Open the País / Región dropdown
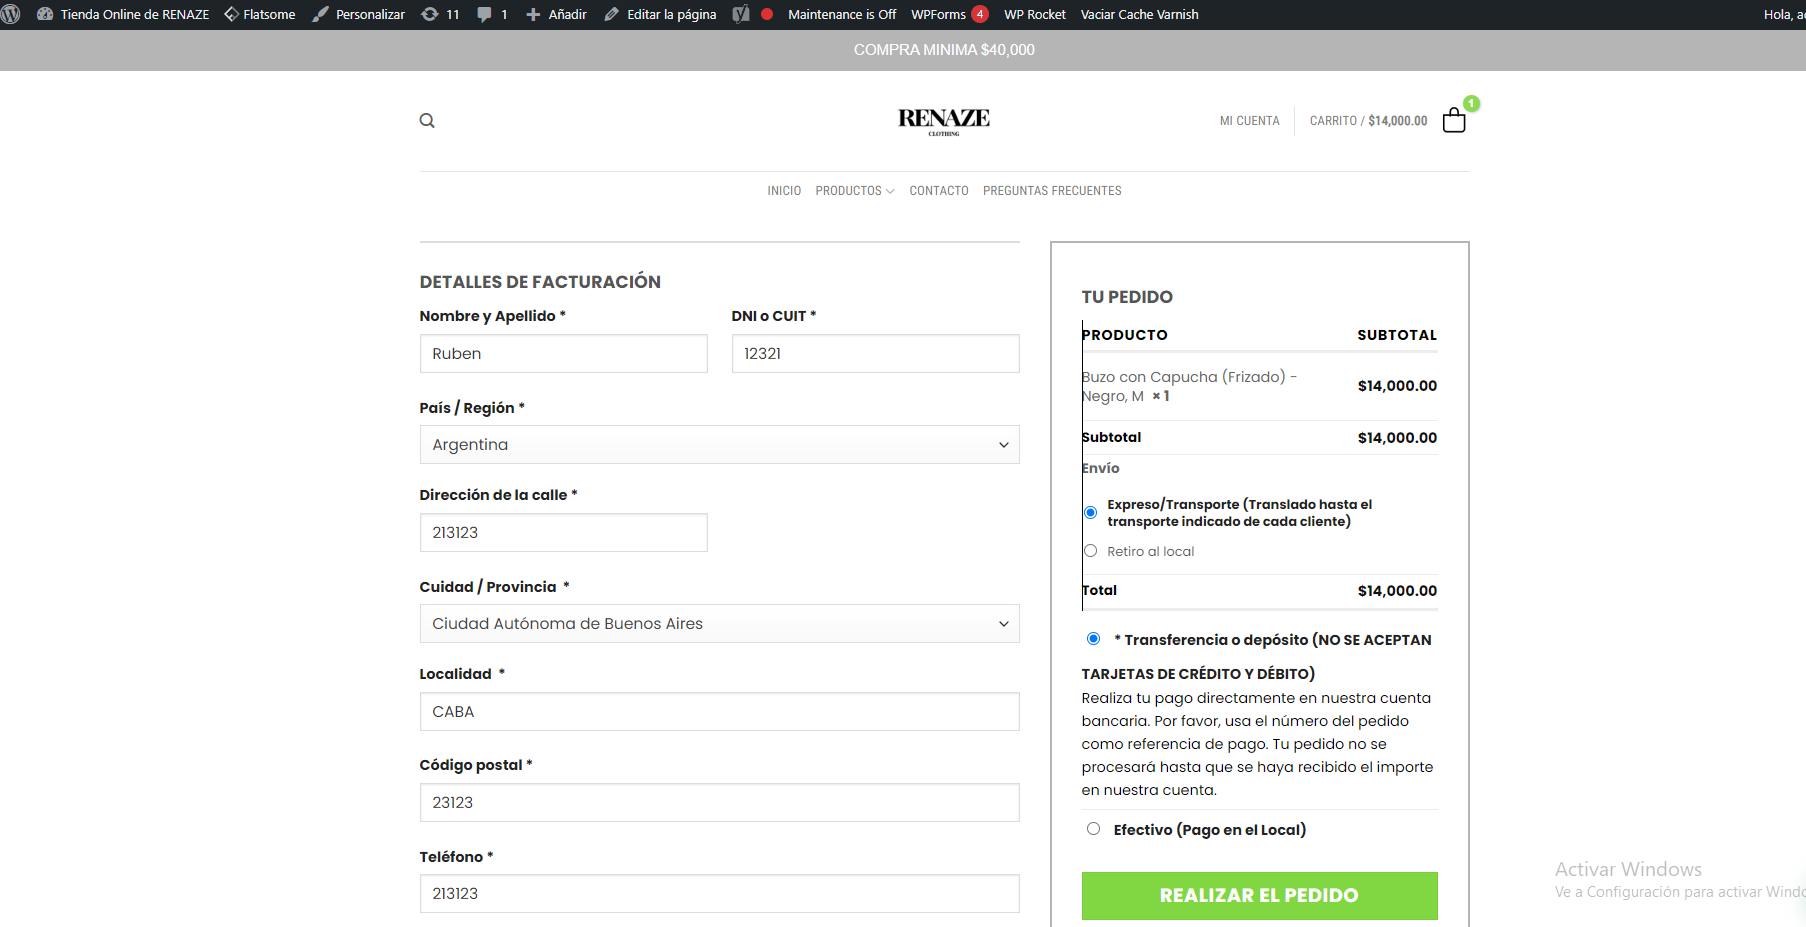The height and width of the screenshot is (927, 1806). (x=719, y=445)
